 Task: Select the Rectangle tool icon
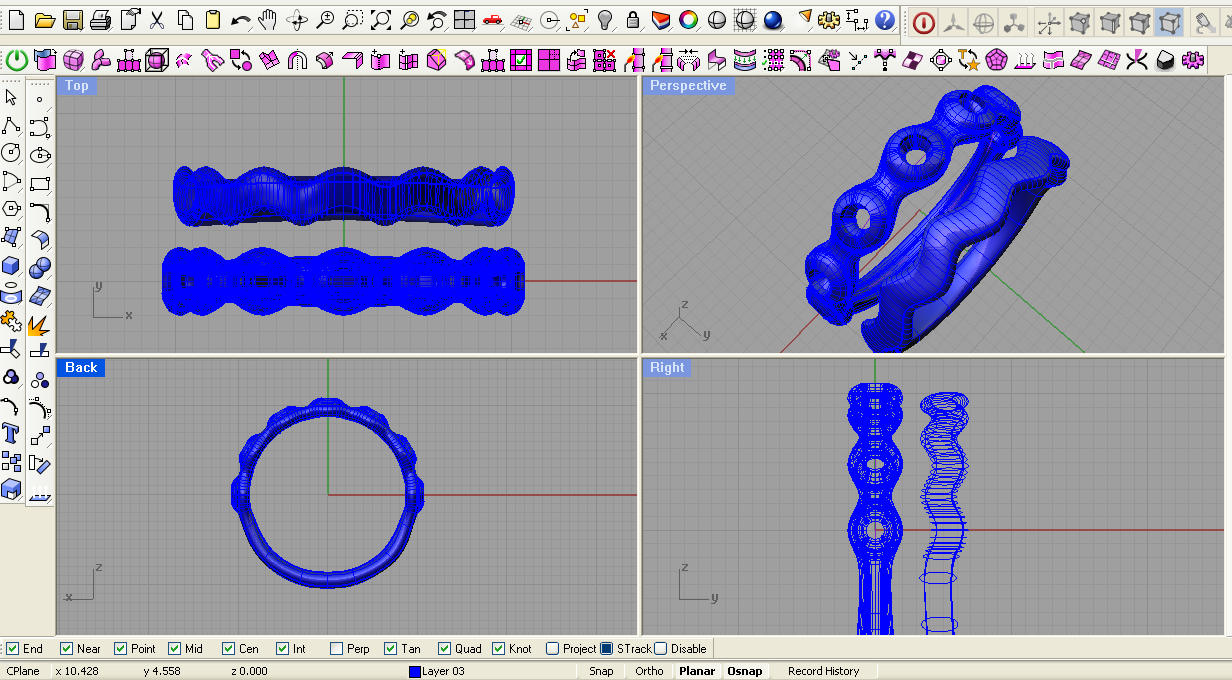[x=39, y=182]
